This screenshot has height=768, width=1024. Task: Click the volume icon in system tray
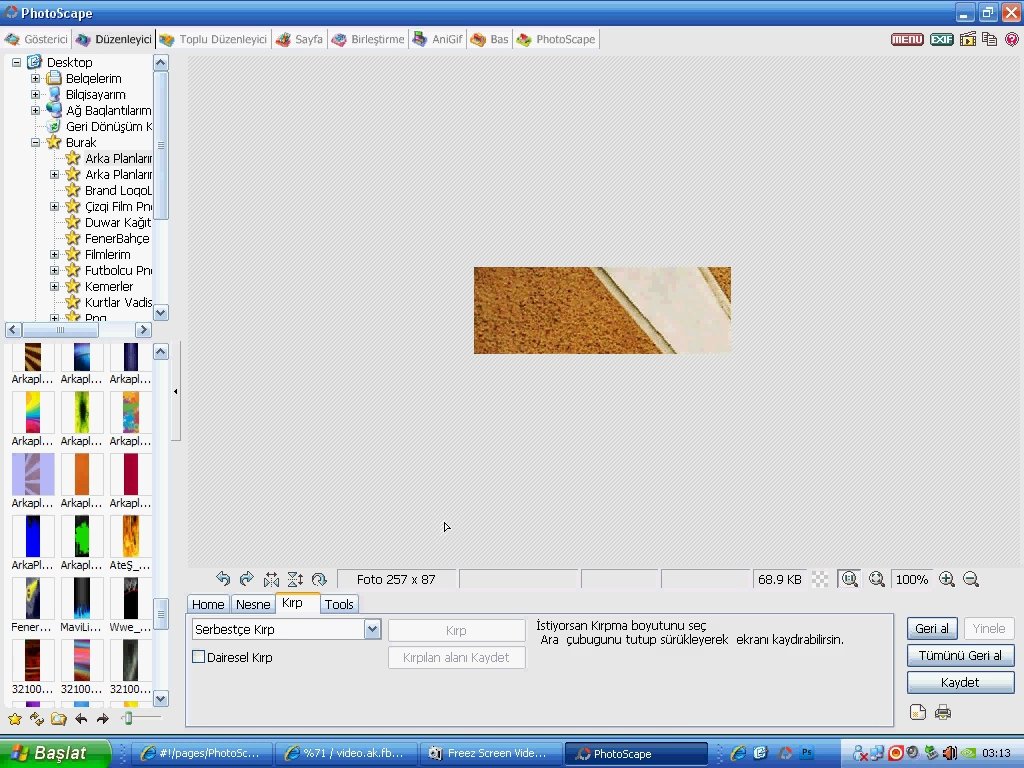(x=950, y=753)
